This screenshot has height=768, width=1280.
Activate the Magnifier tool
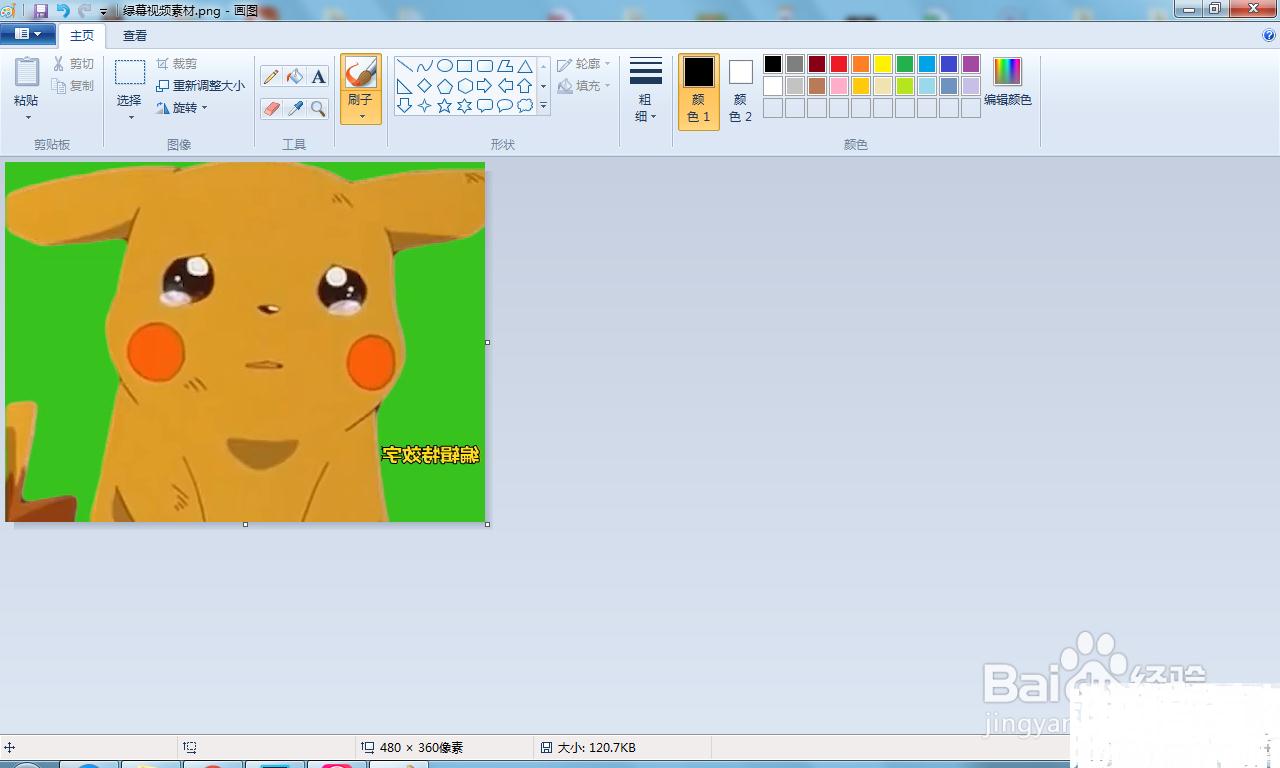[318, 108]
